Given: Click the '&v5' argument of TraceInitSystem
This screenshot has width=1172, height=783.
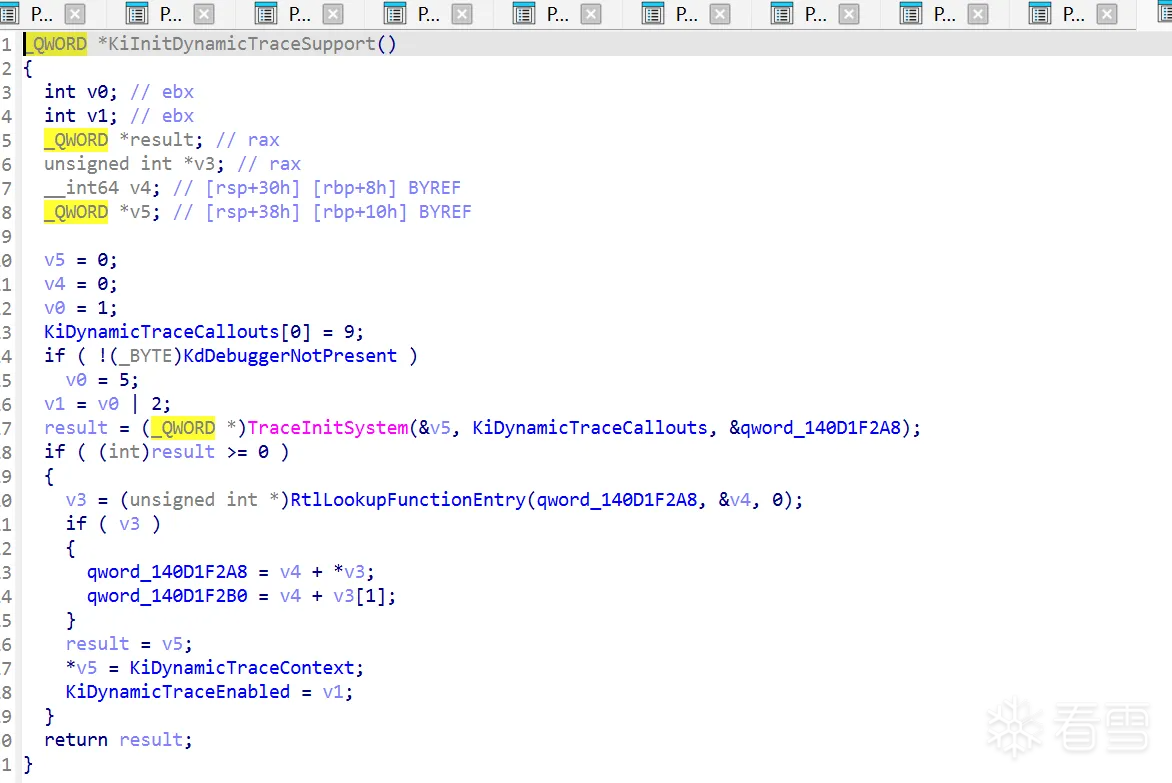Looking at the screenshot, I should click(435, 427).
